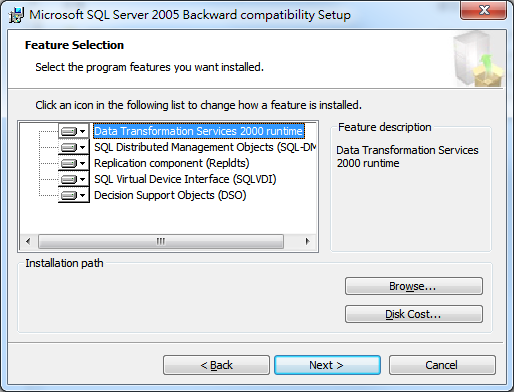Click drive icon next to Replication component
Screen dimensions: 514x392
[x=74, y=163]
